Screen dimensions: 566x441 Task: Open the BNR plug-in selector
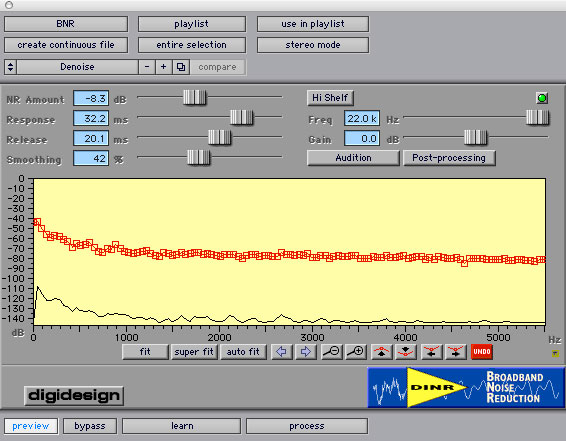[x=66, y=24]
